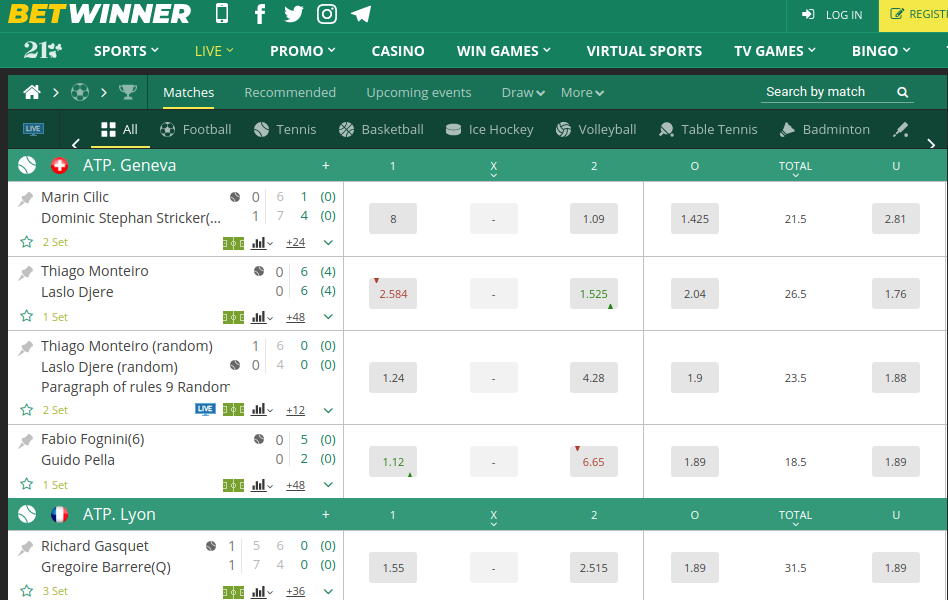948x600 pixels.
Task: Open the More dropdown filter
Action: [582, 93]
